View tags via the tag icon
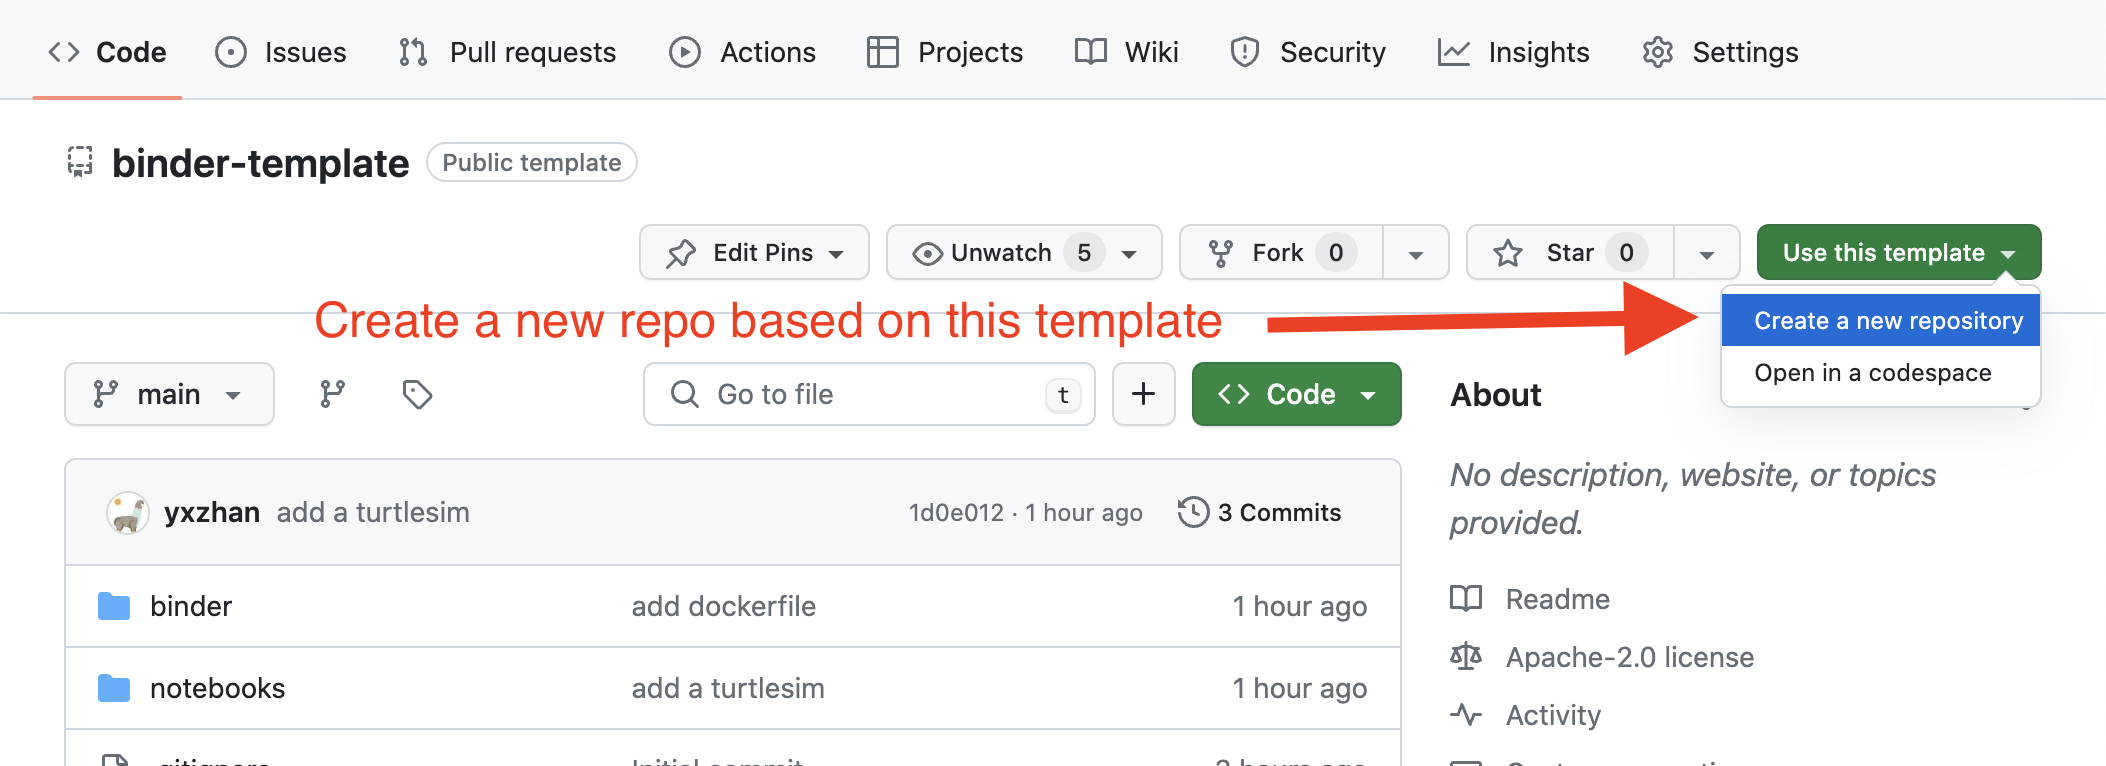2106x766 pixels. 417,394
